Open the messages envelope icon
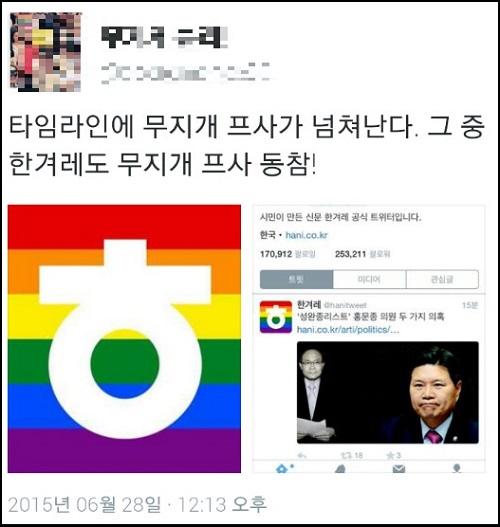Viewport: 500px width, 527px height. [x=399, y=469]
